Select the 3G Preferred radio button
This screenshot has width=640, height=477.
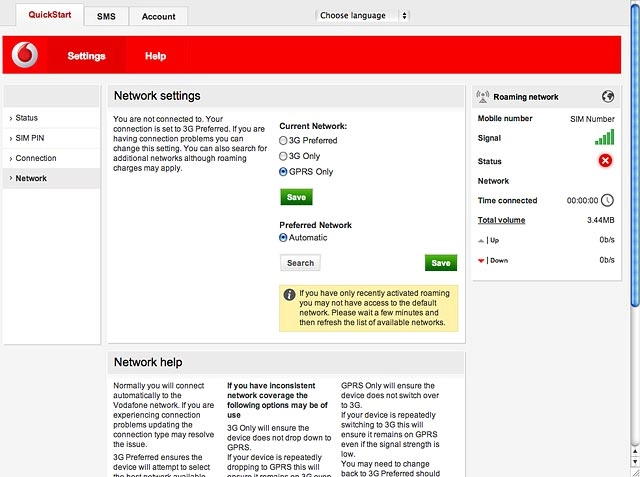point(283,141)
